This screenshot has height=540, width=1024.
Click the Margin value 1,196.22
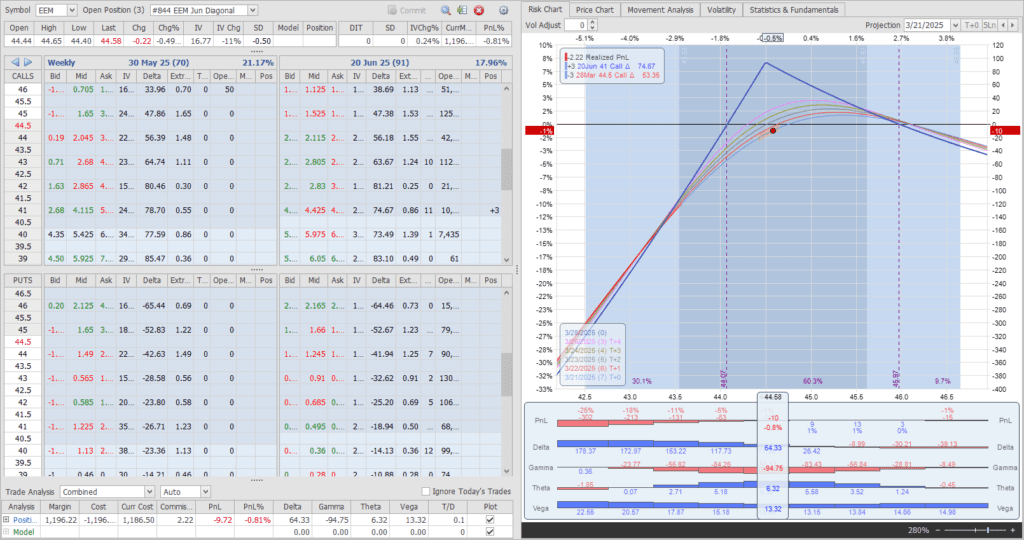click(x=61, y=520)
